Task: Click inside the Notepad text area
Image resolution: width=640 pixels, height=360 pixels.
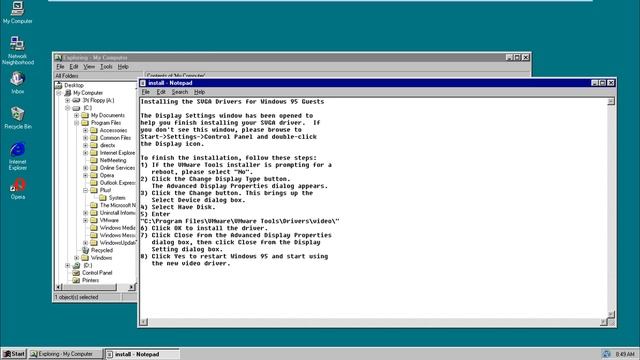Action: pos(373,208)
